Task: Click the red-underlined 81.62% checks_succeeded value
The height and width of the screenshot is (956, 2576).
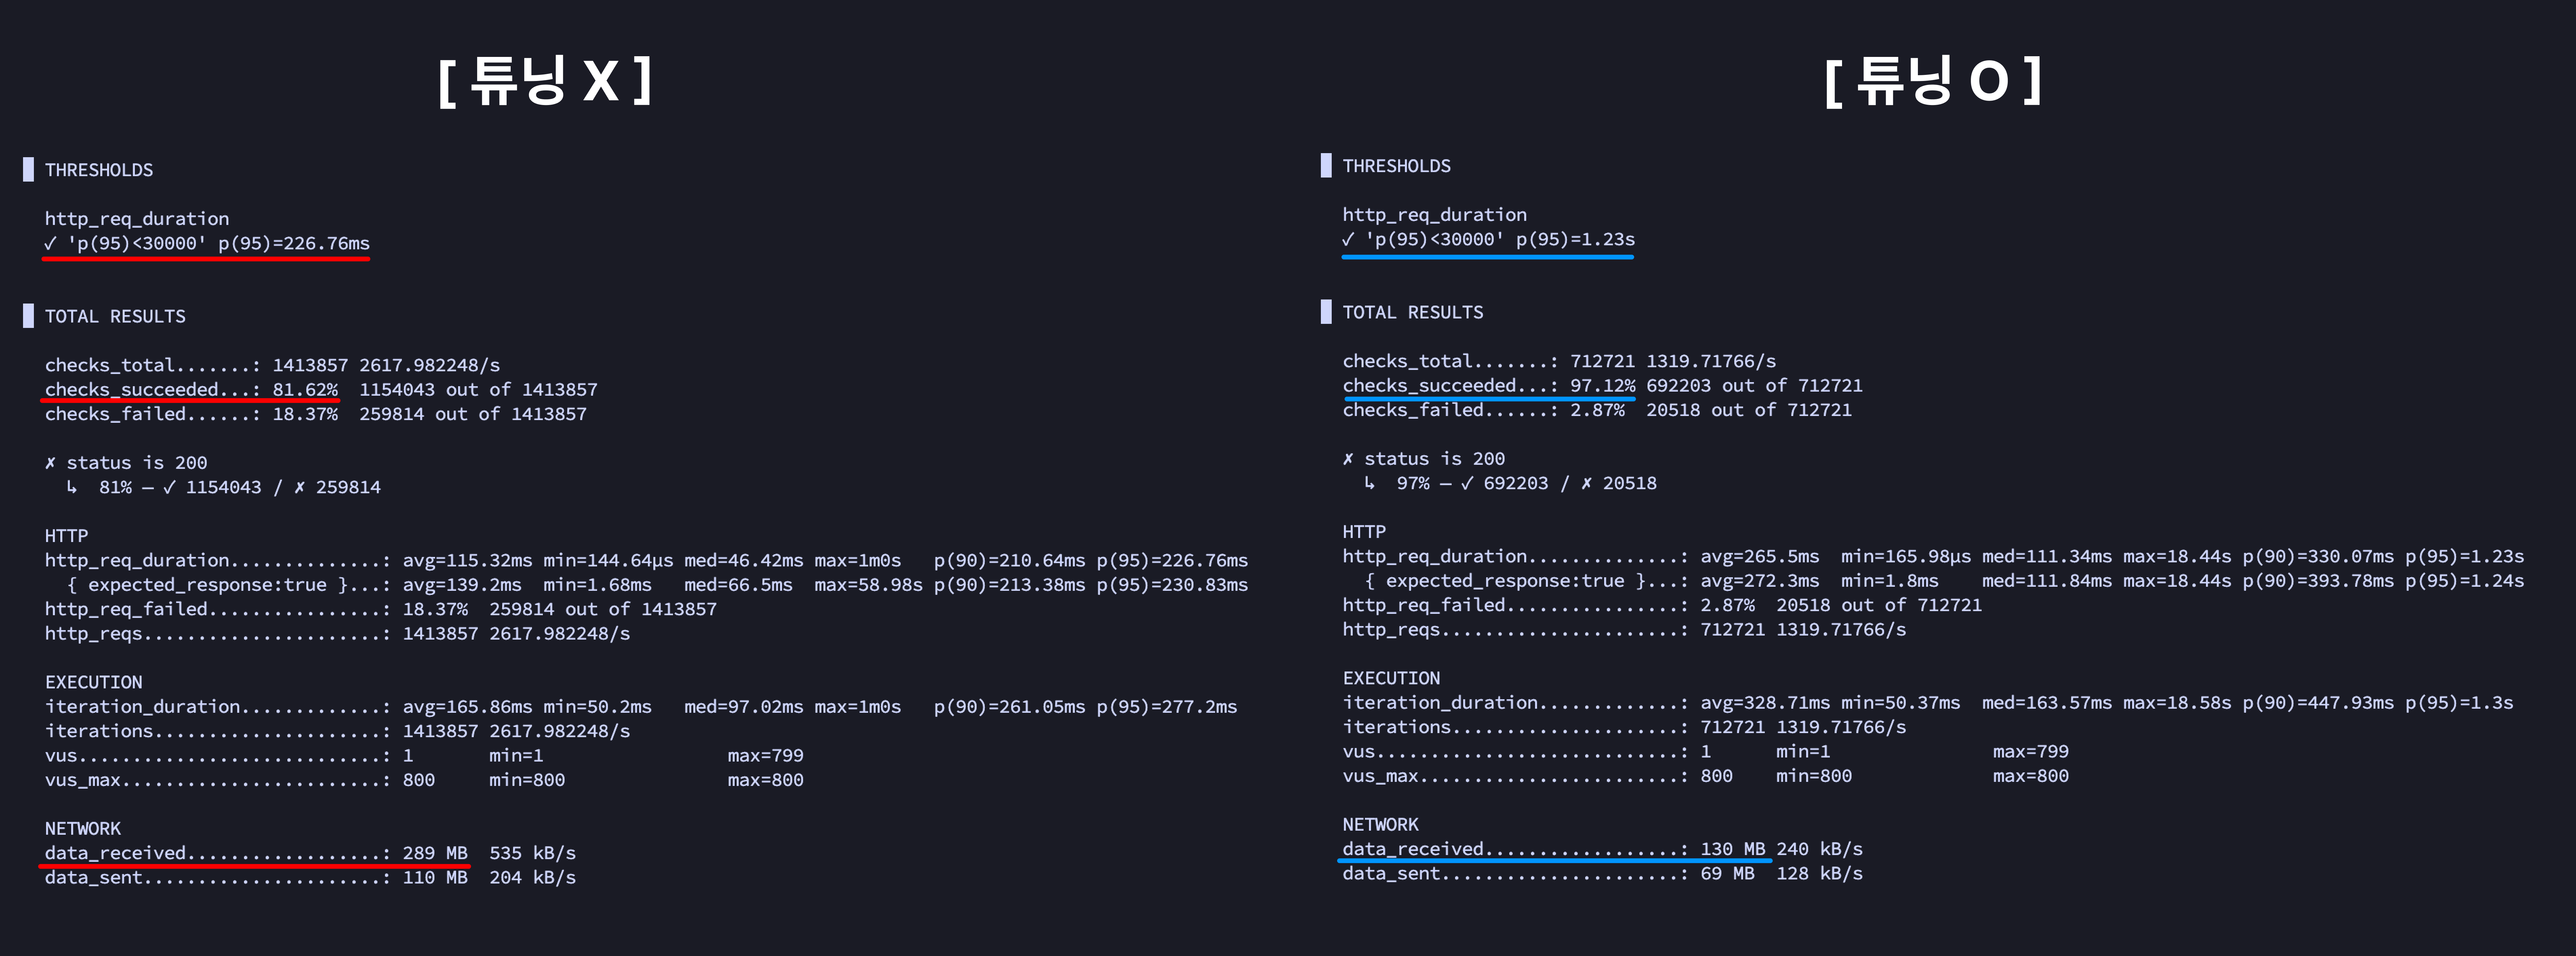Action: point(305,389)
